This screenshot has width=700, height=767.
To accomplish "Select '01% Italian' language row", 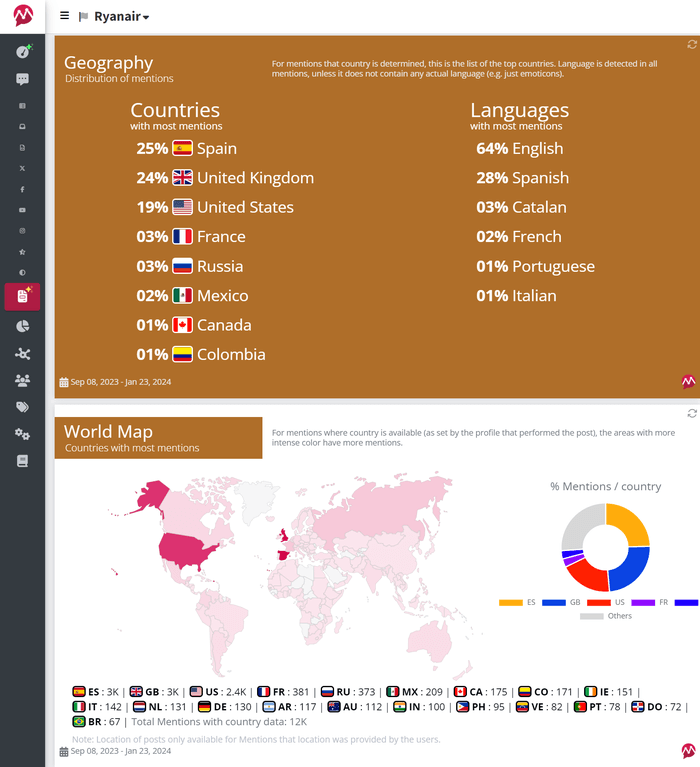I will 516,296.
